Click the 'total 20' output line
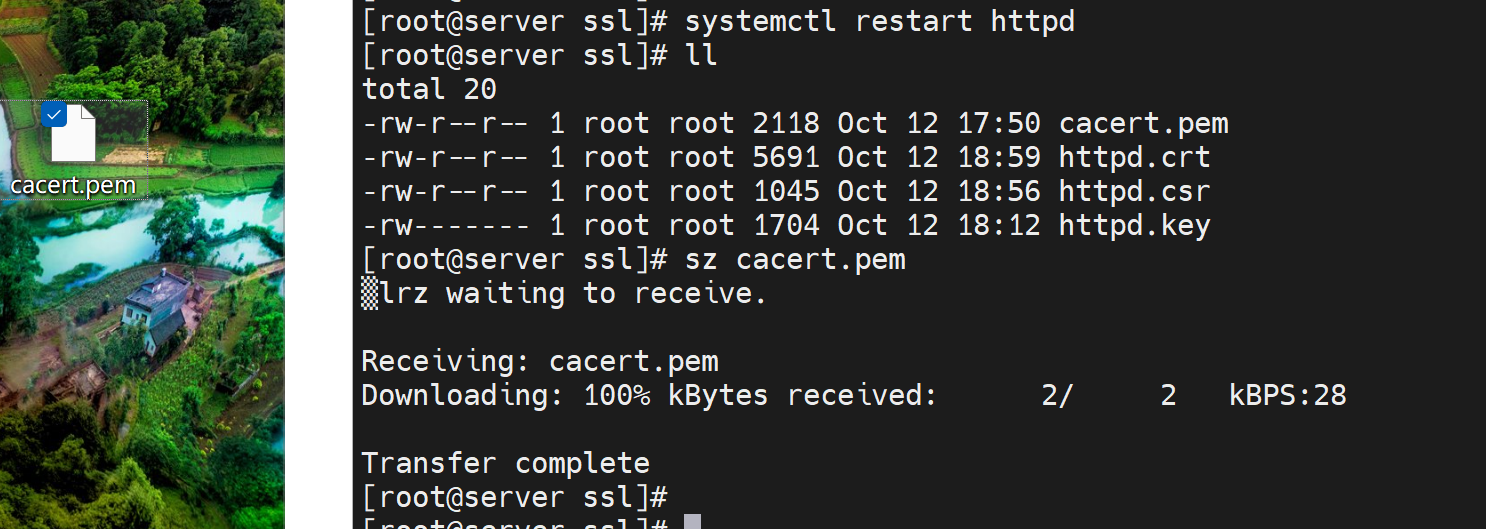Screen dimensions: 1486x529 [429, 89]
